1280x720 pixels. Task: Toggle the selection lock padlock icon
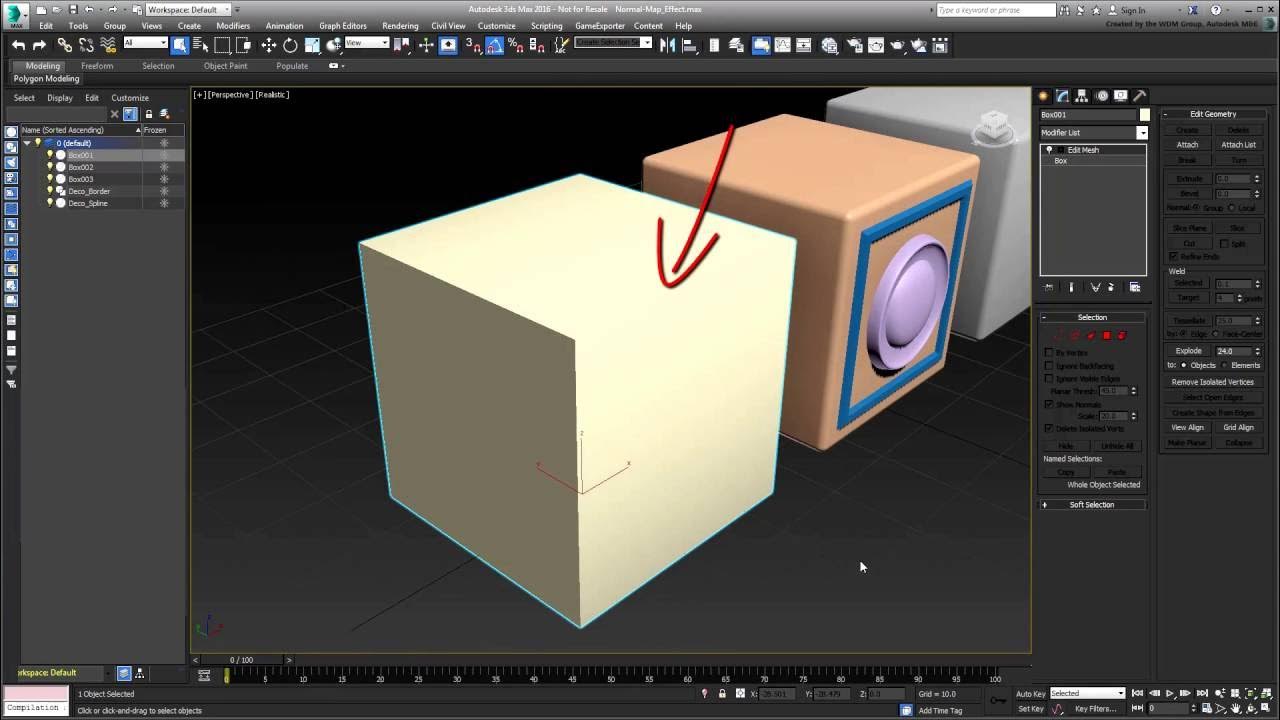pyautogui.click(x=722, y=693)
